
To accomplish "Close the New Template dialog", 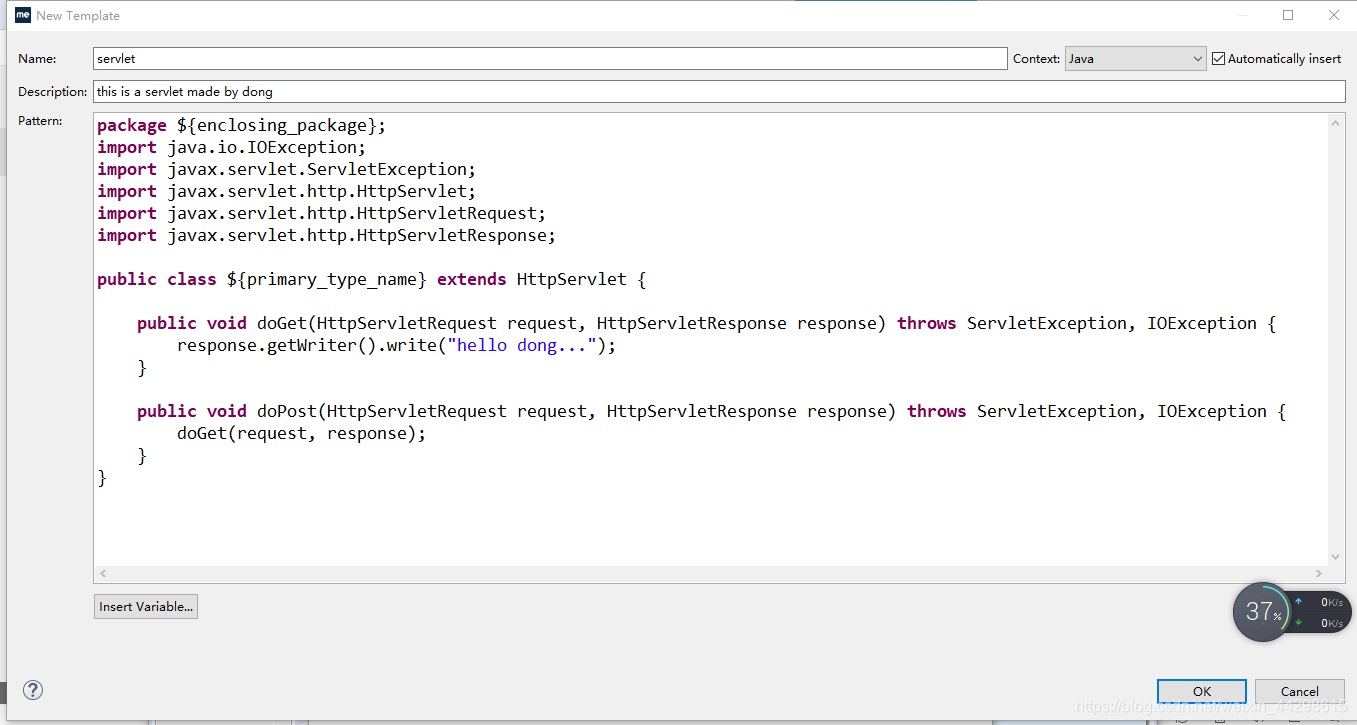I will 1334,15.
